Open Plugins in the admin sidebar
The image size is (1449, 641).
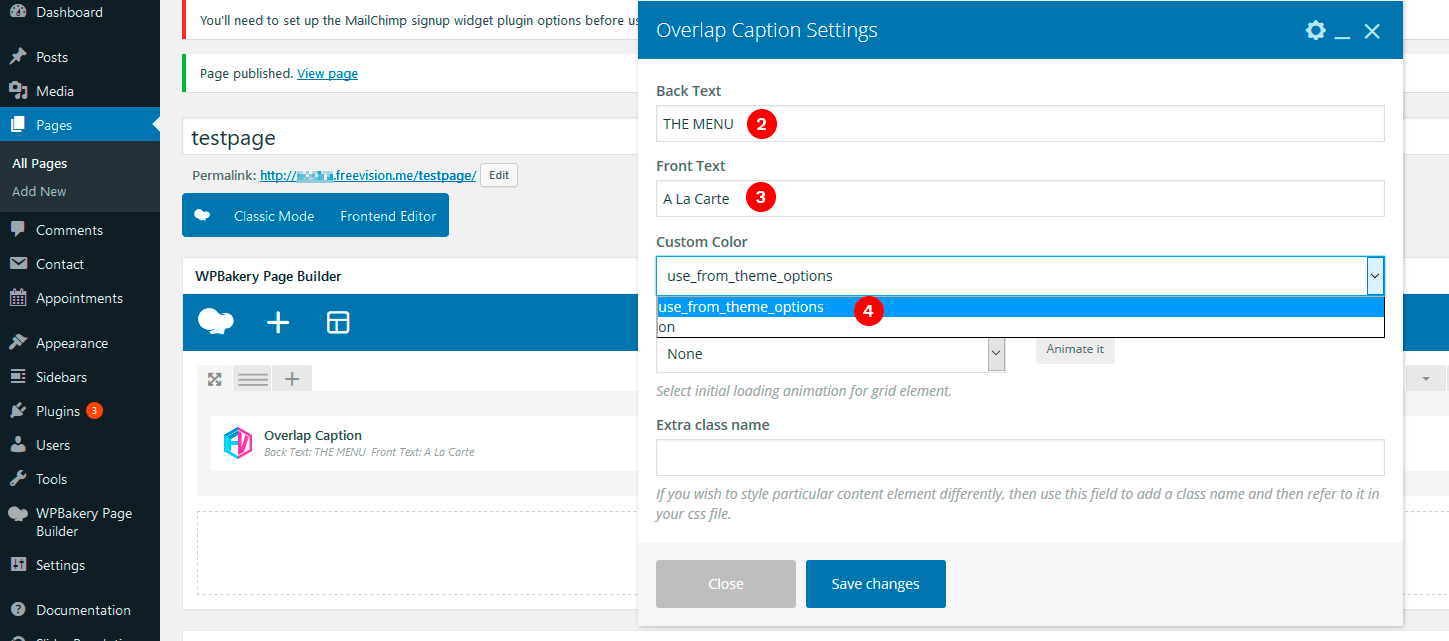click(x=58, y=411)
